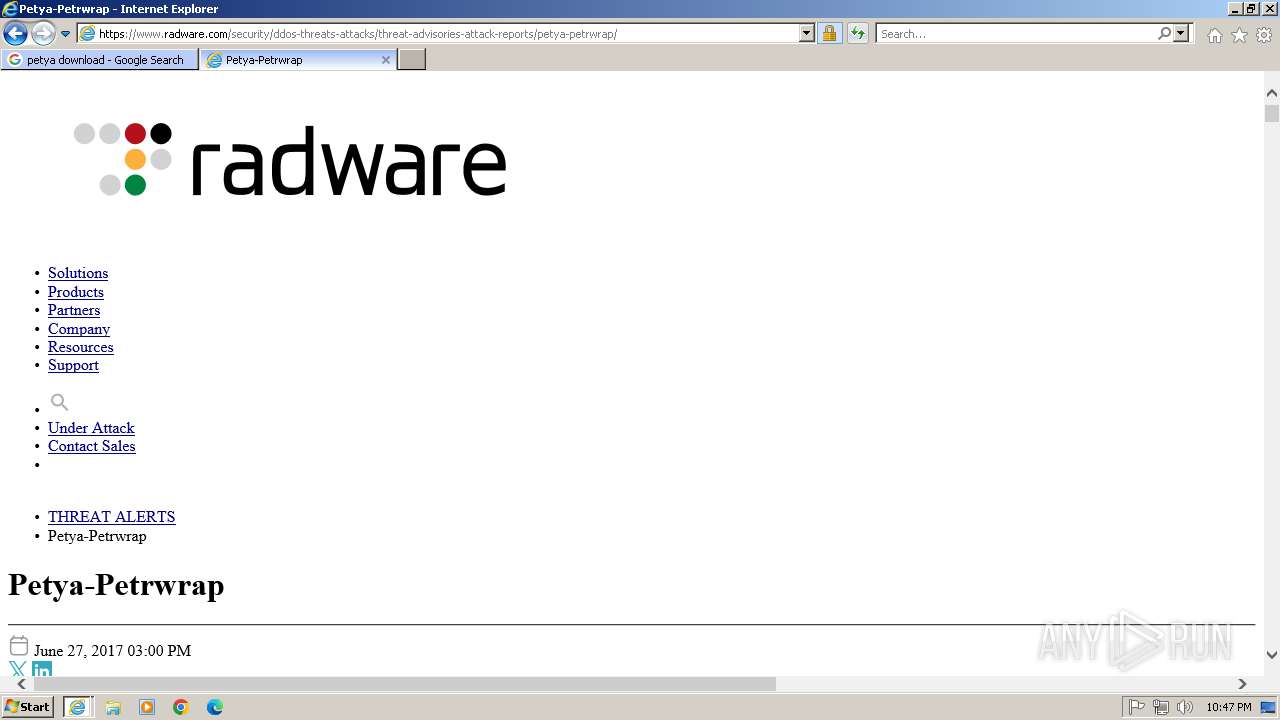The height and width of the screenshot is (720, 1280).
Task: Click the magnifier search icon in the search box
Action: pyautogui.click(x=1164, y=34)
